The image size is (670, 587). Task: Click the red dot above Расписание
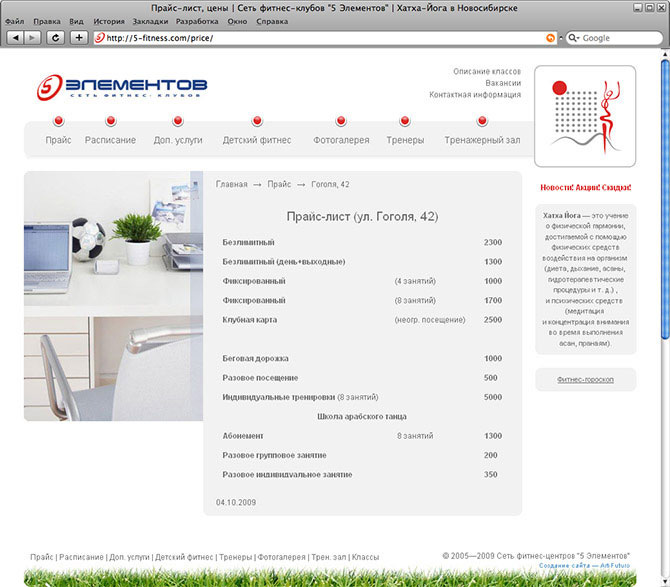point(111,121)
